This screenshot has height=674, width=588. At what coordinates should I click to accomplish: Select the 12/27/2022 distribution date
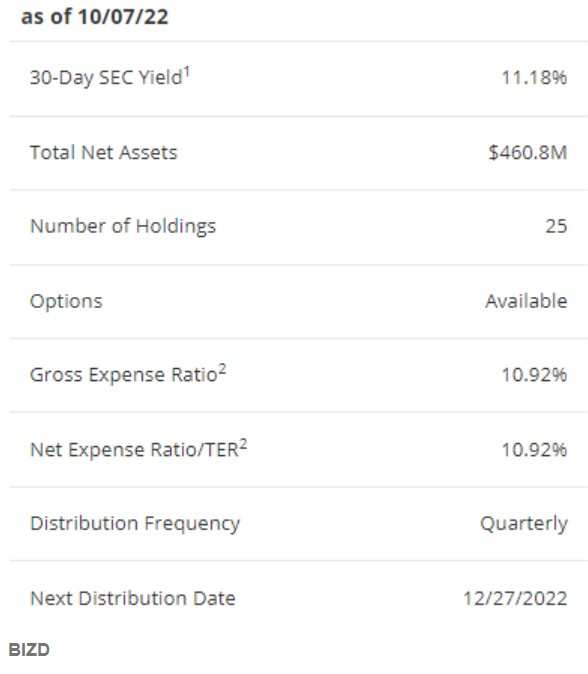click(x=515, y=598)
